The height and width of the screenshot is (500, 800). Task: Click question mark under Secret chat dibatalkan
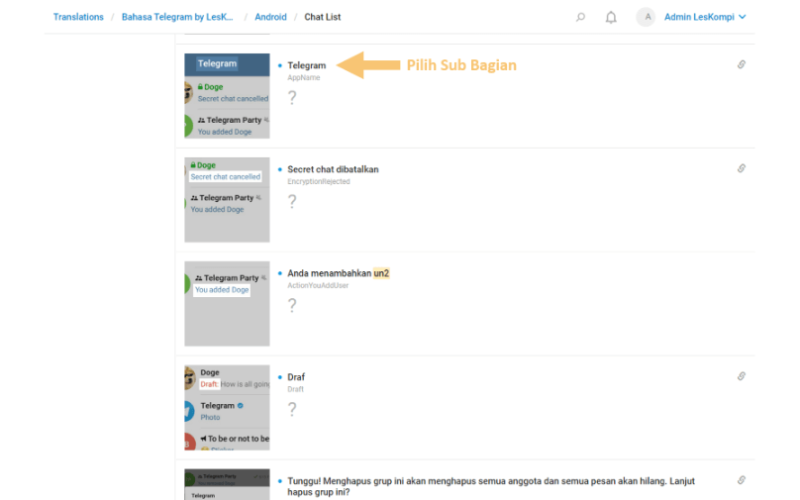point(292,202)
